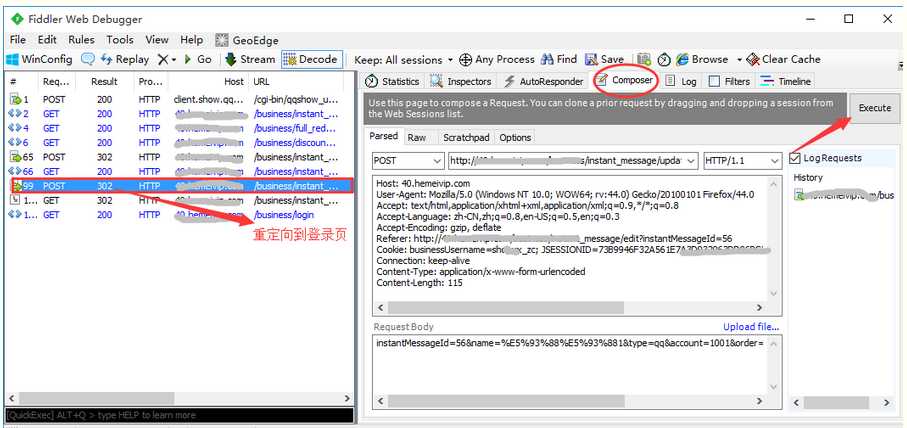Switch to the Log tab
This screenshot has height=428, width=907.
point(681,82)
